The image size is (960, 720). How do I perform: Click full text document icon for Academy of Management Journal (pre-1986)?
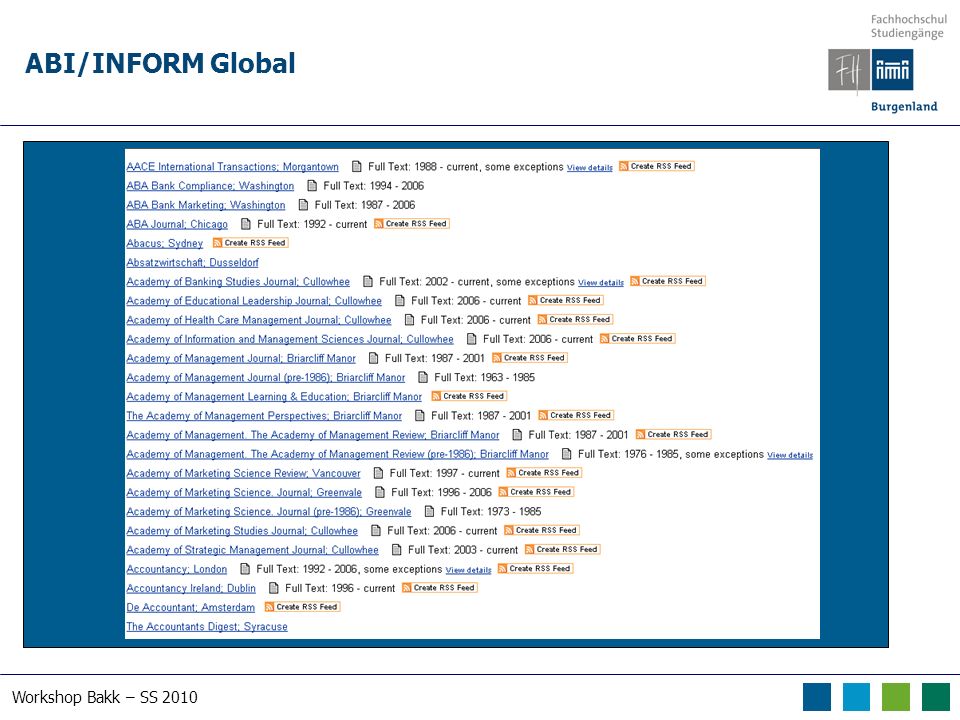(x=422, y=378)
